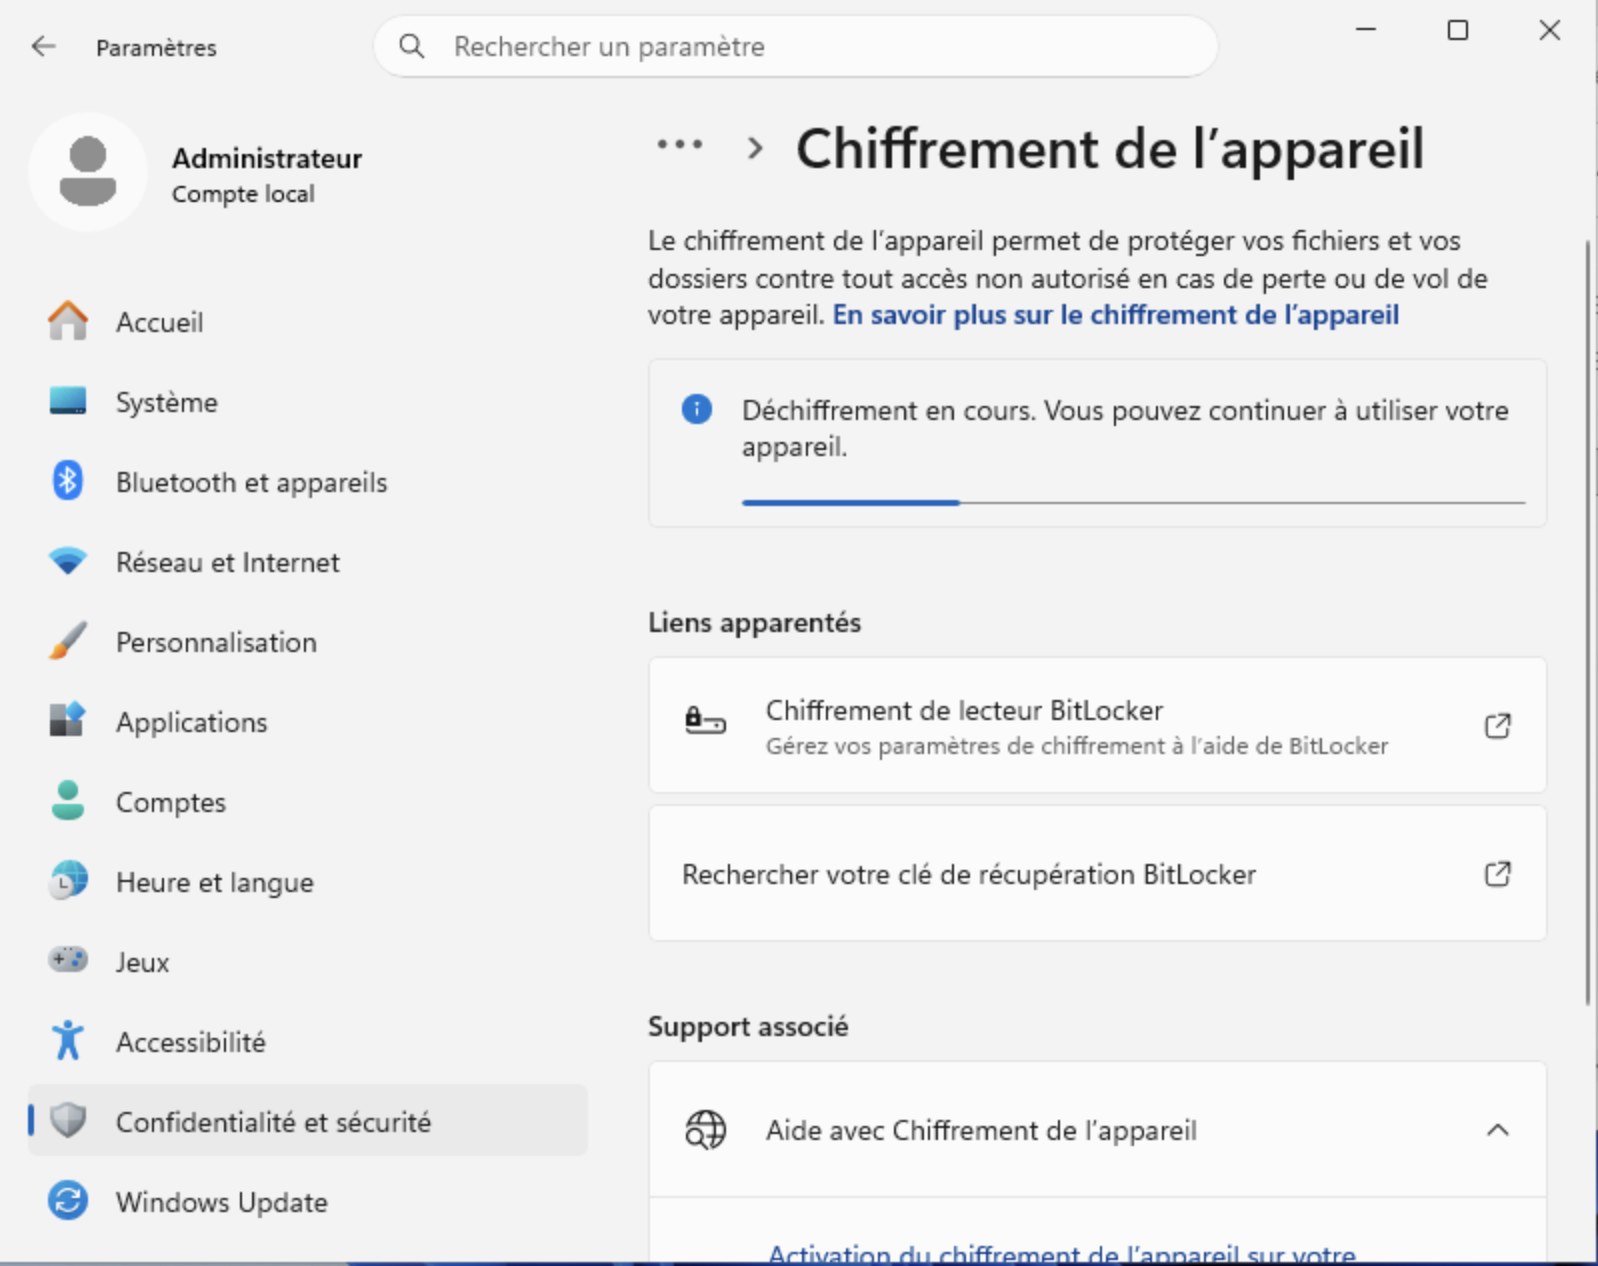
Task: Click the Heure et langue globe-clock icon
Action: 68,881
